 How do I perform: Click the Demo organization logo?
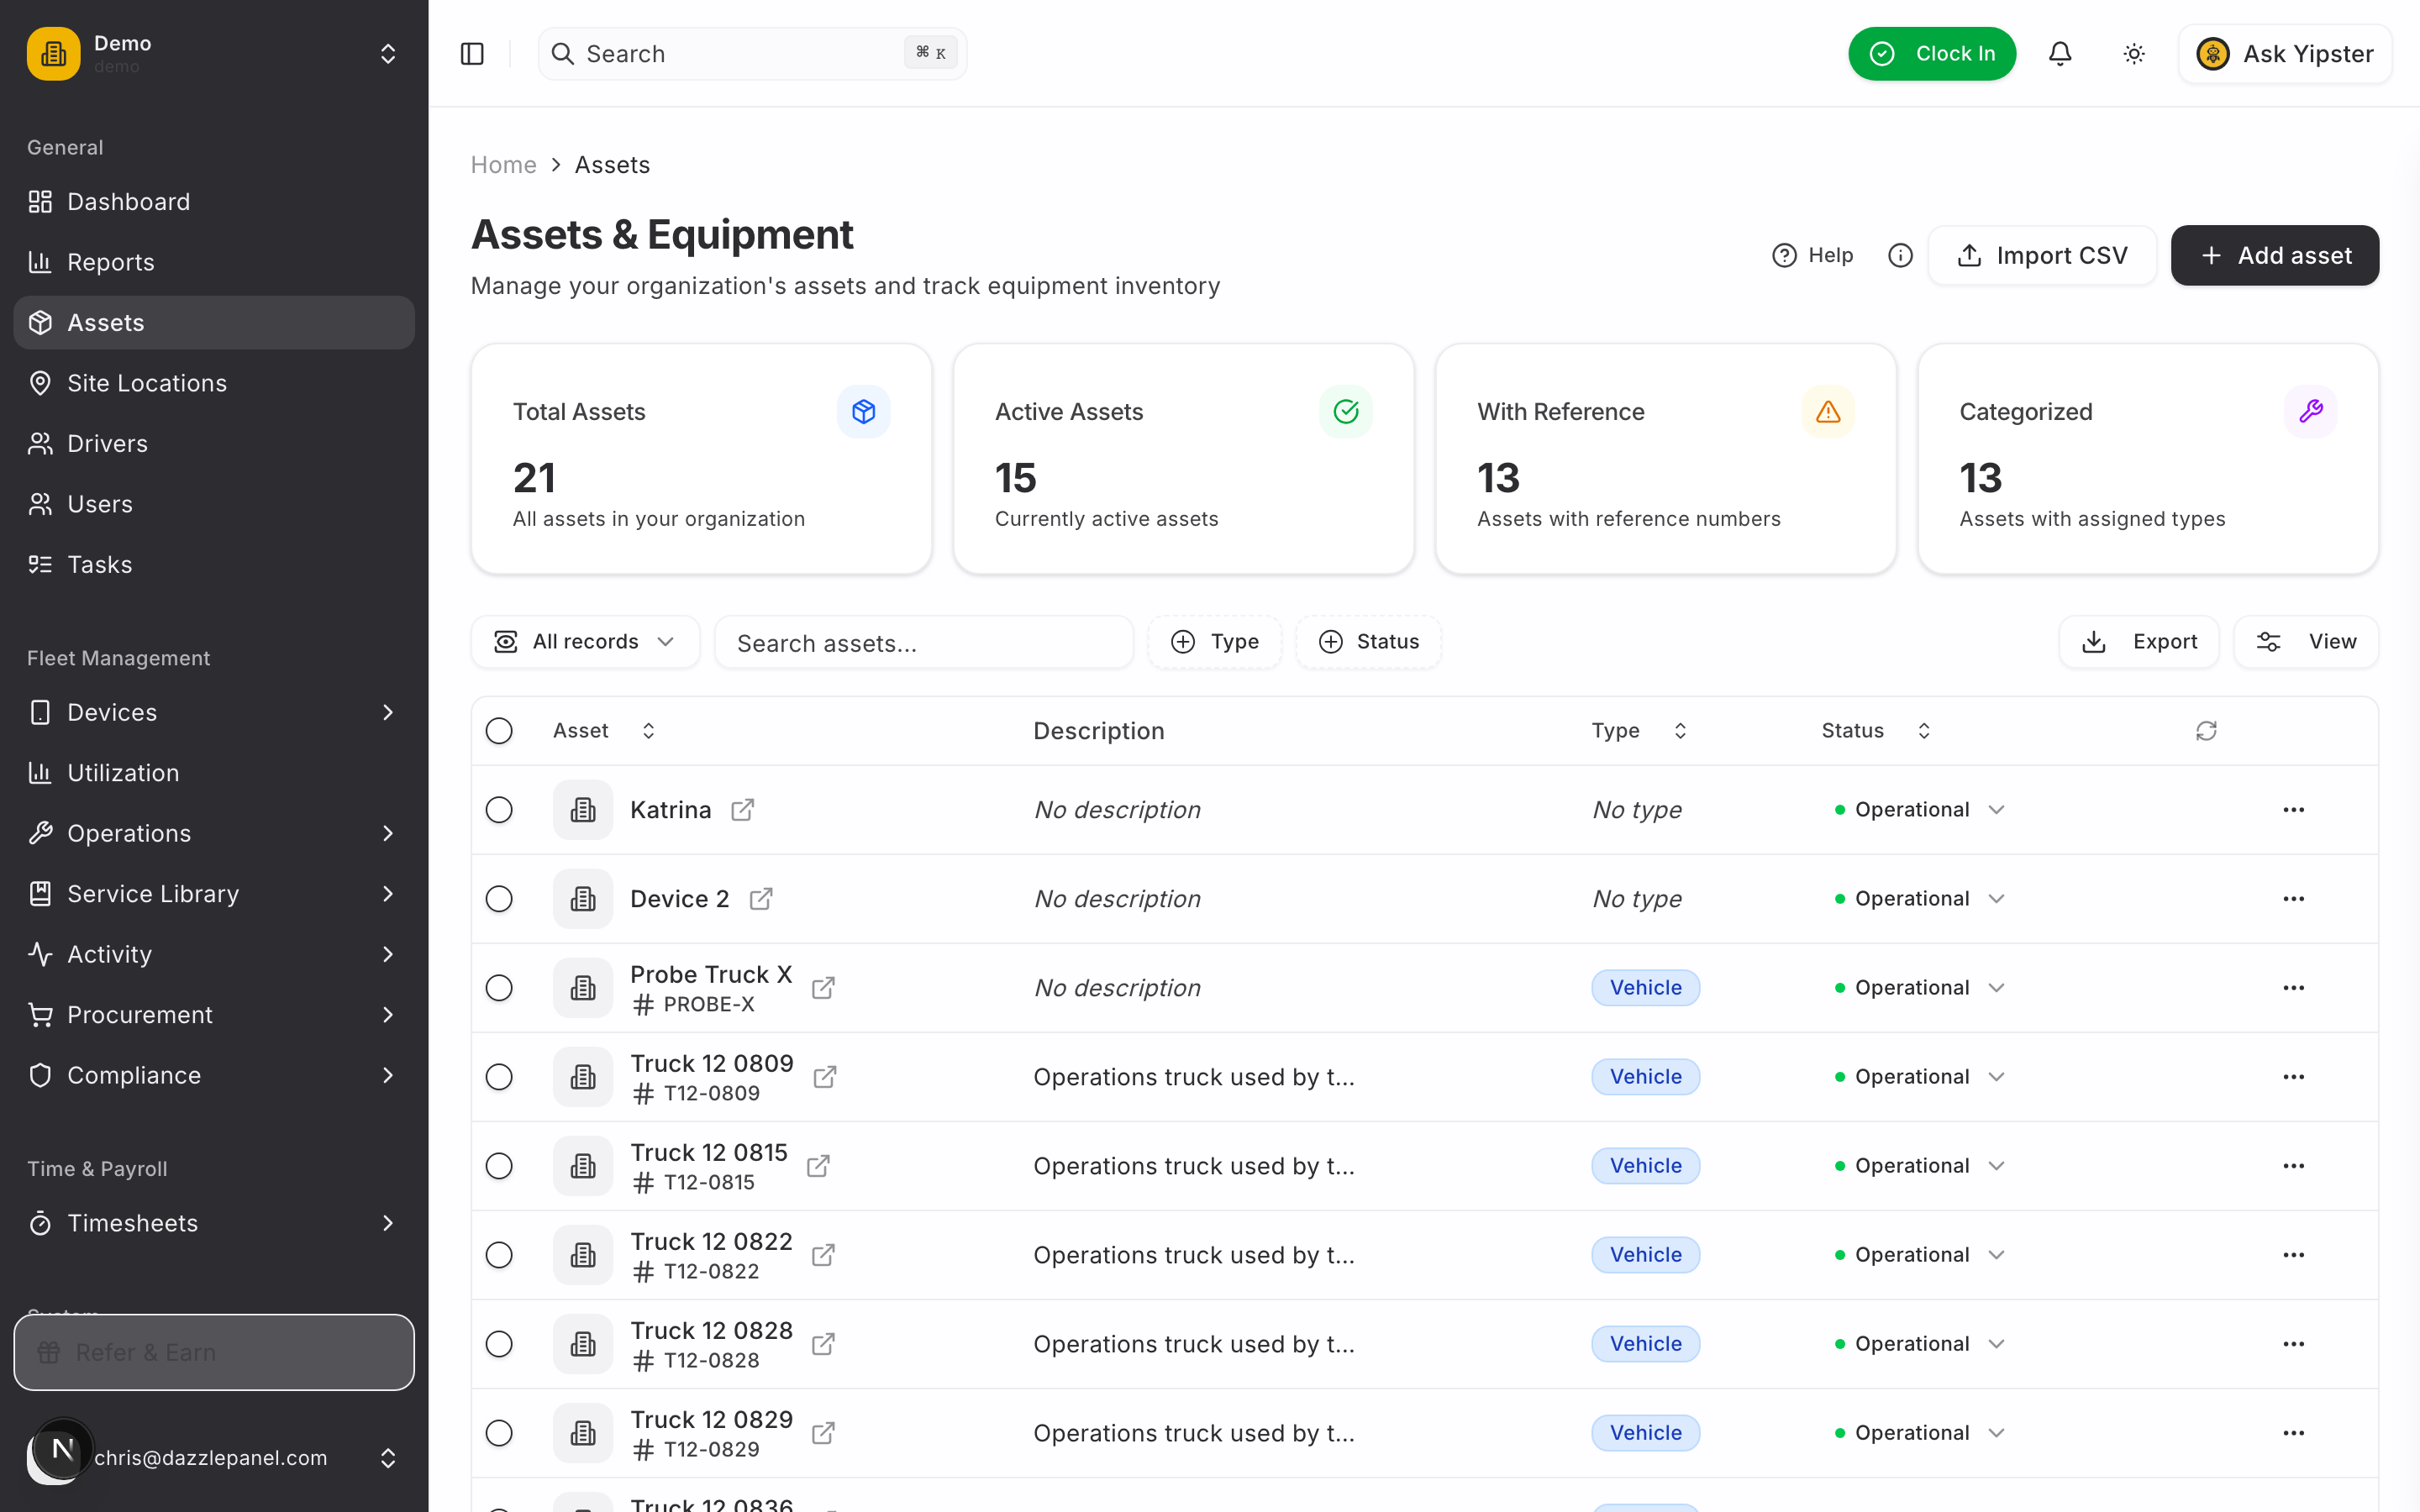pyautogui.click(x=54, y=54)
